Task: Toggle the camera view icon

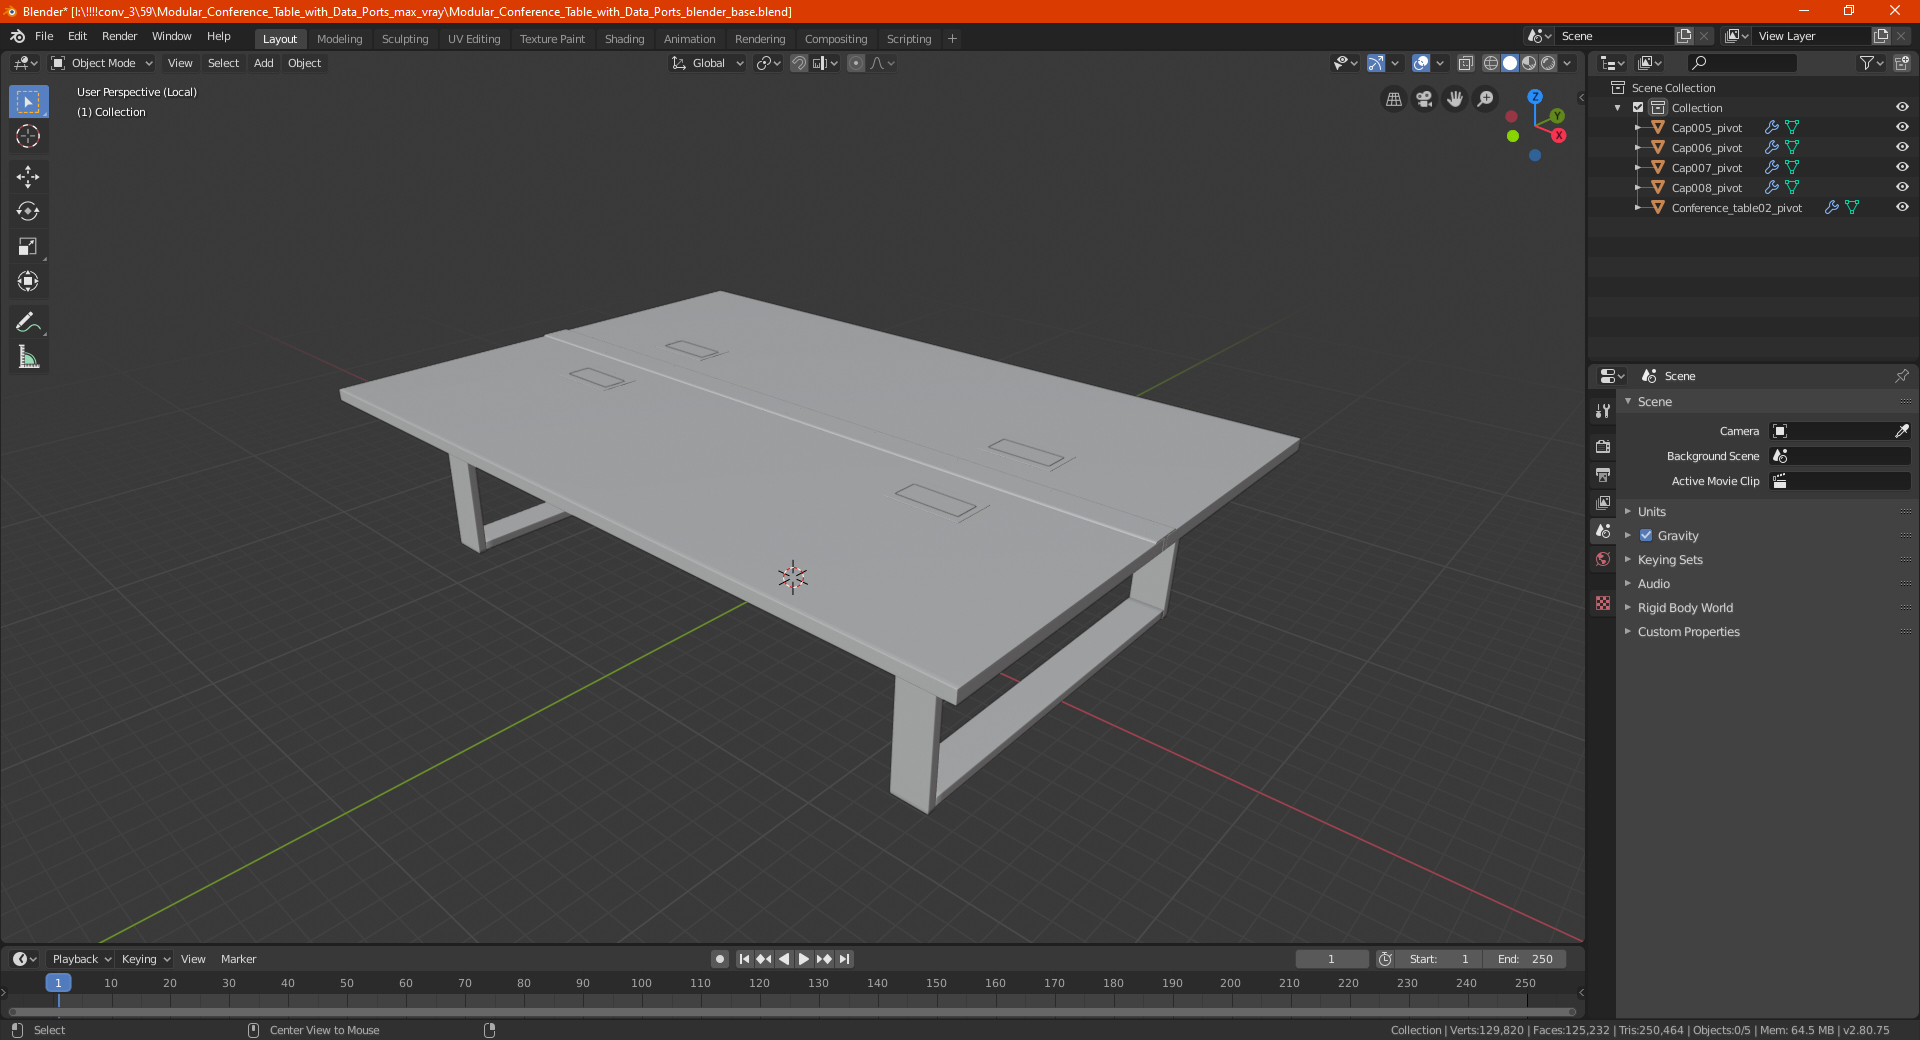Action: tap(1424, 99)
